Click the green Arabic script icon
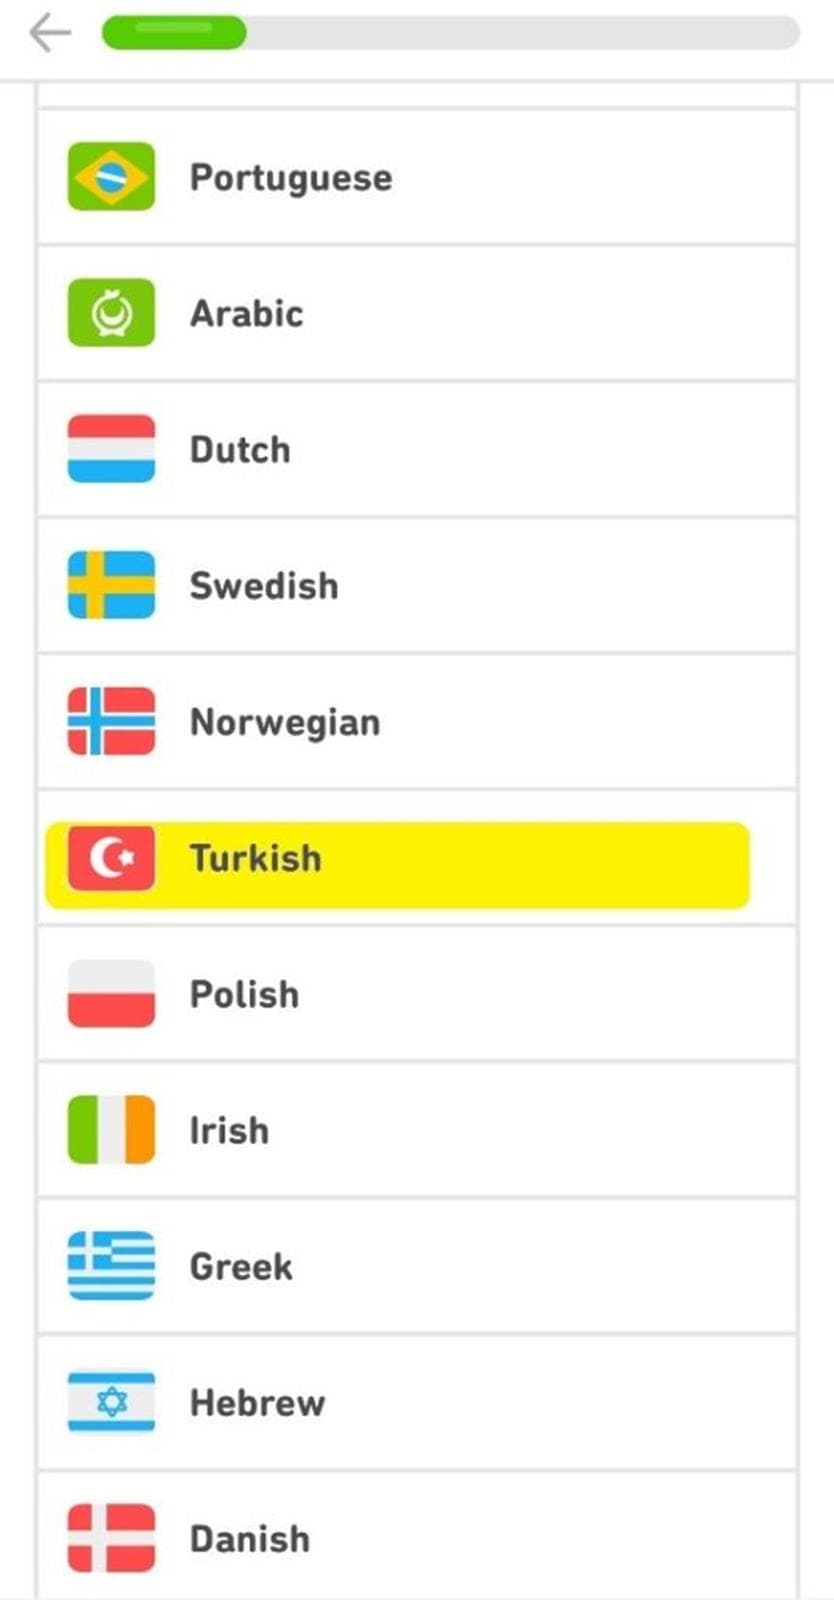The image size is (834, 1600). [x=111, y=313]
